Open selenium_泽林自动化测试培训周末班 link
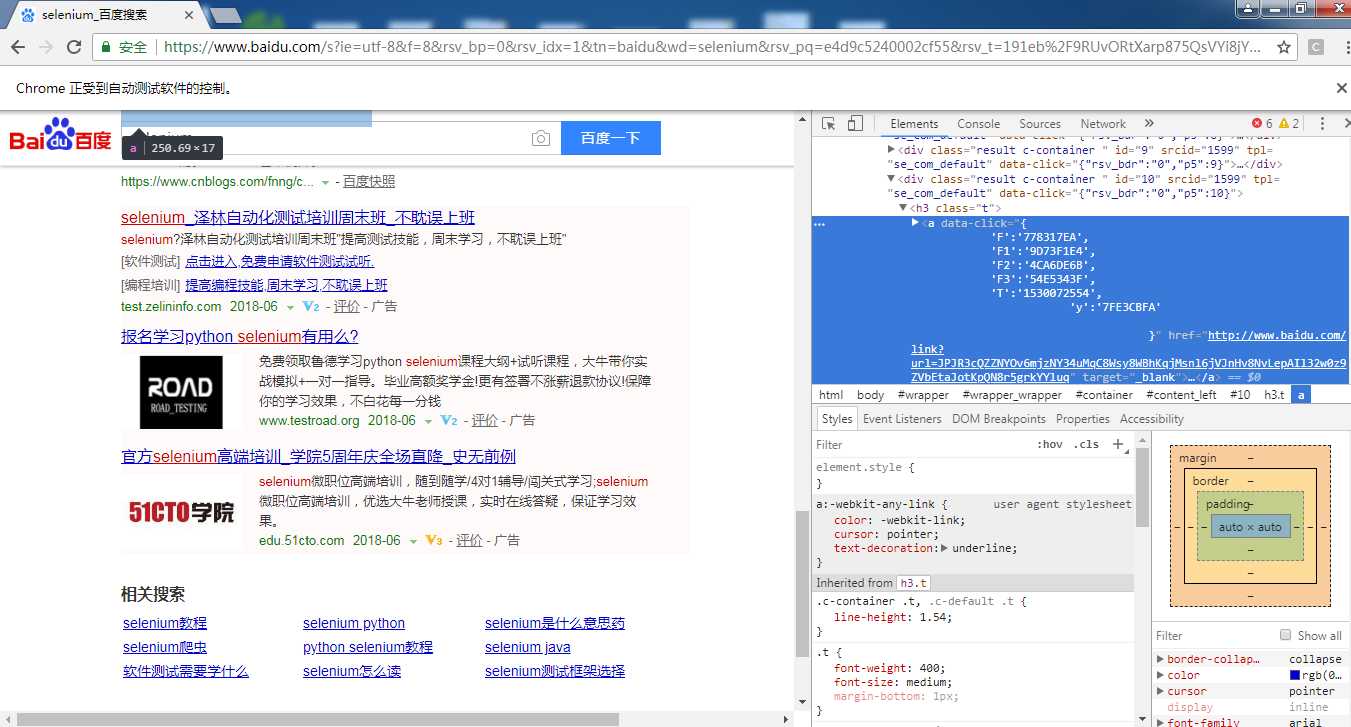Viewport: 1351px width, 727px height. 298,217
